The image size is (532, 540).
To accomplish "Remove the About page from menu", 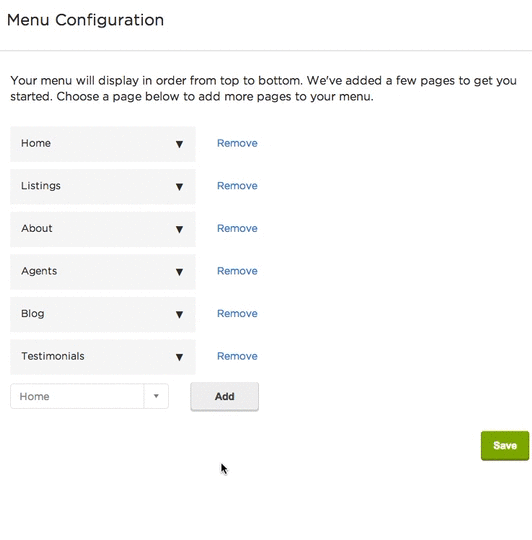I will point(237,228).
